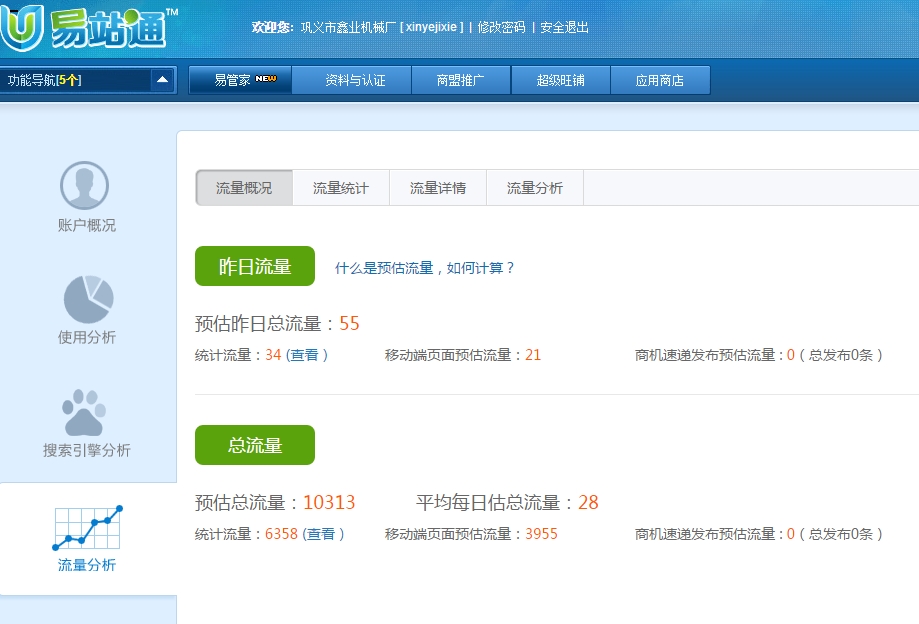The height and width of the screenshot is (624, 919).
Task: Open the 应用商店 menu item
Action: pos(660,80)
